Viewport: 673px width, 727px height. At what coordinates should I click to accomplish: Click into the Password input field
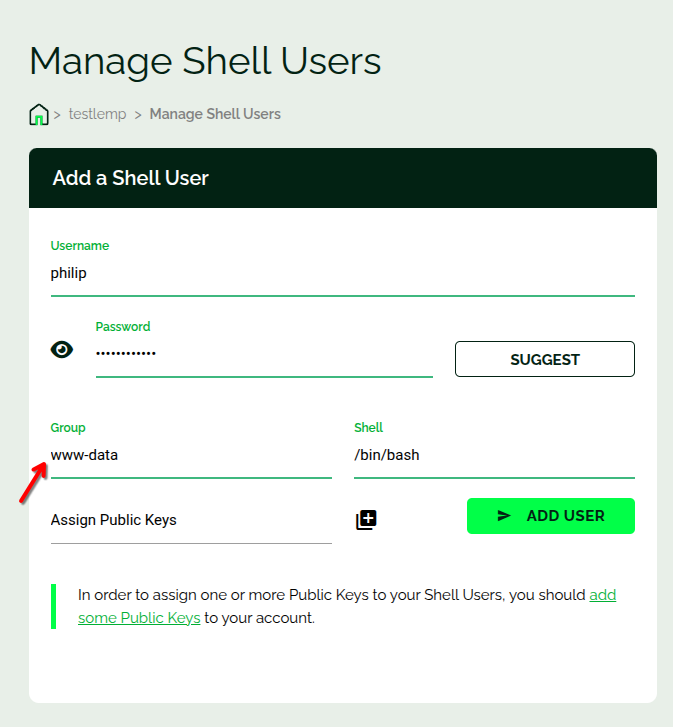[264, 354]
